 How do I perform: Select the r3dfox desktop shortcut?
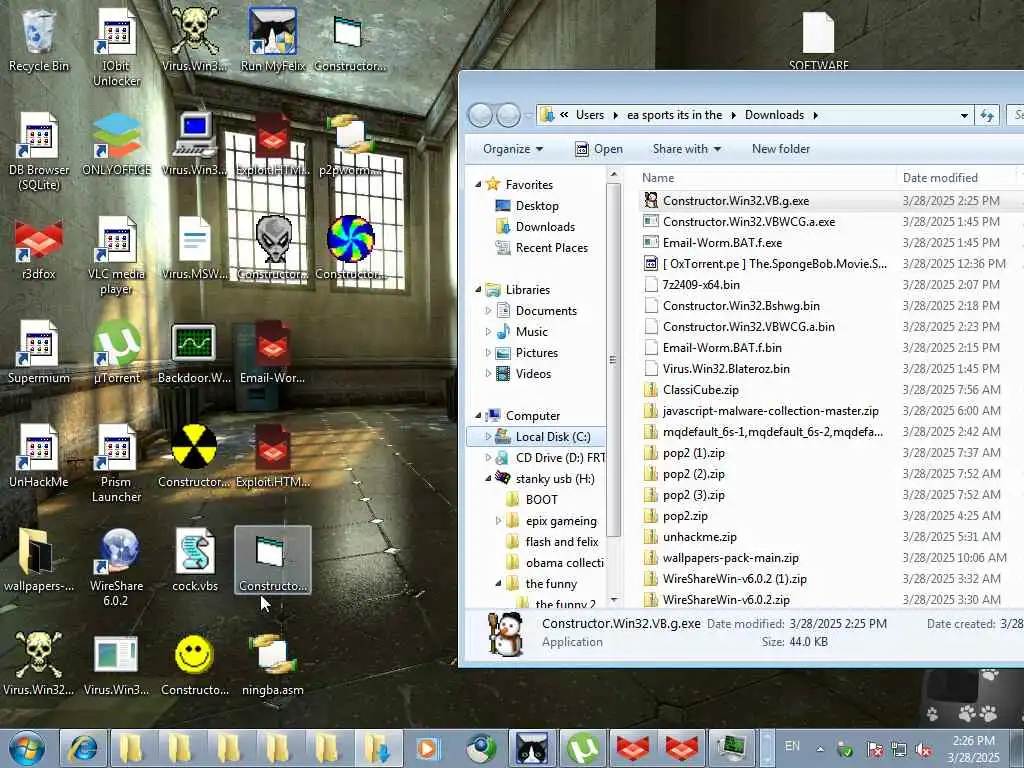(x=39, y=249)
